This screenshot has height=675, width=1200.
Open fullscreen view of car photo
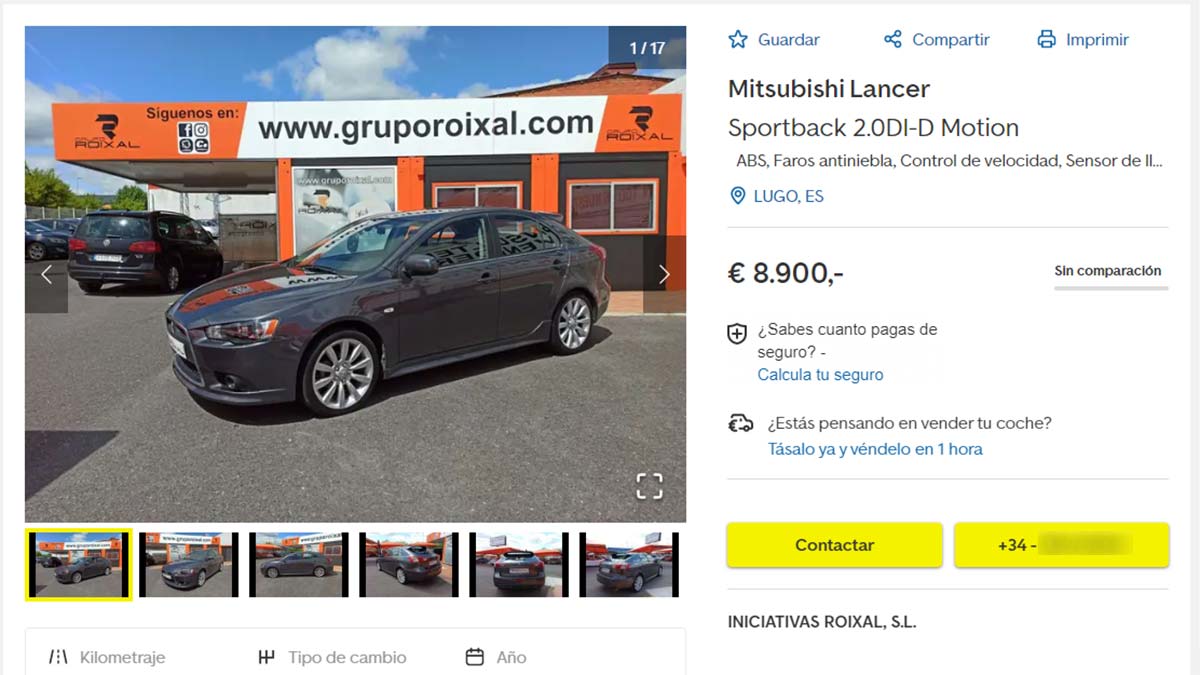(x=650, y=487)
